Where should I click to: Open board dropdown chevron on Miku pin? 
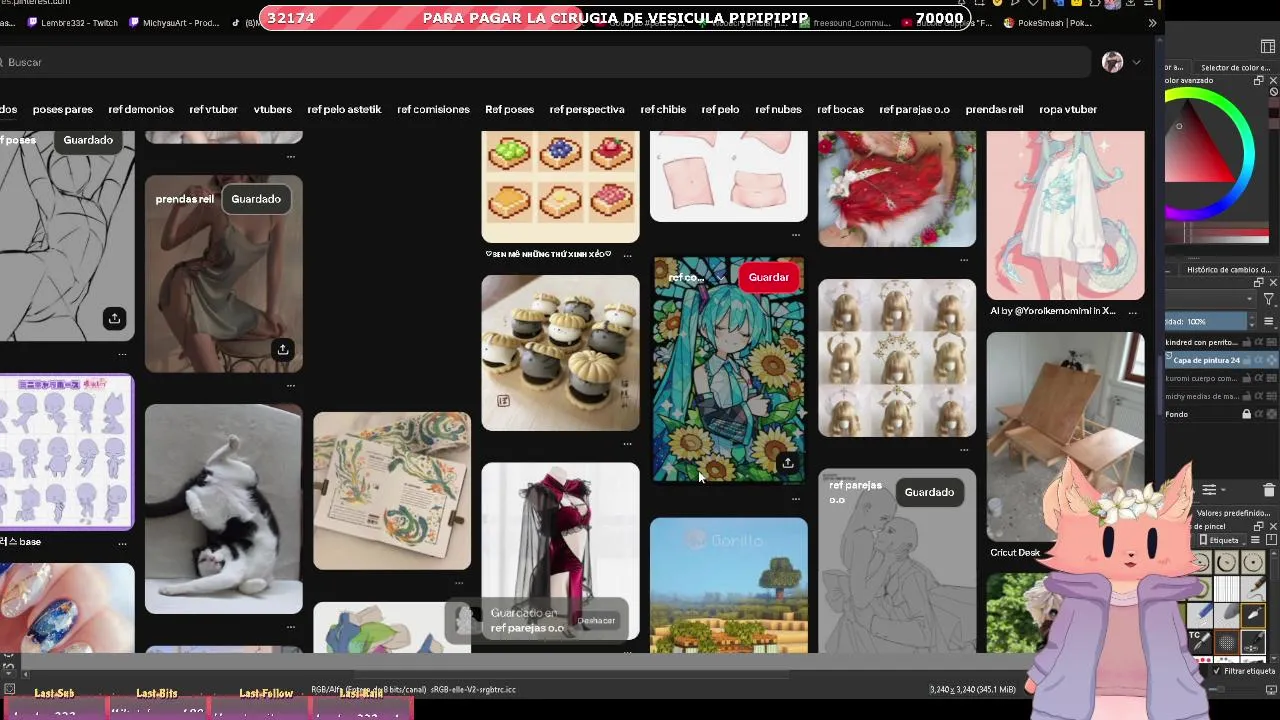click(720, 278)
